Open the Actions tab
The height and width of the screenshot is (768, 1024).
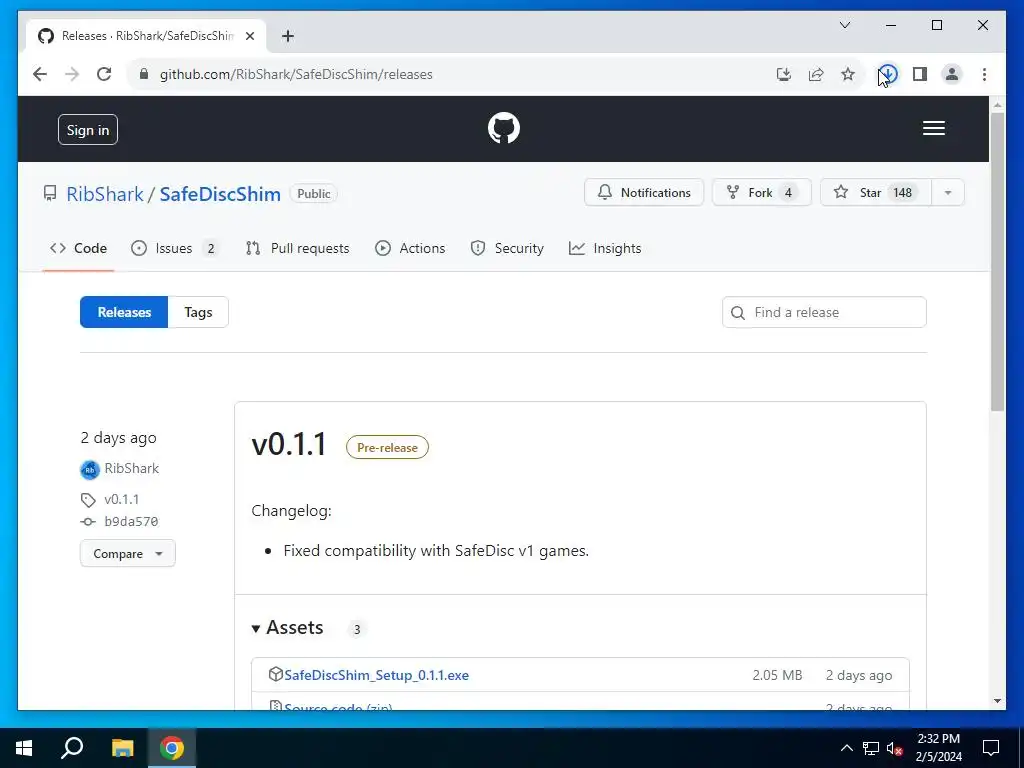click(x=410, y=248)
